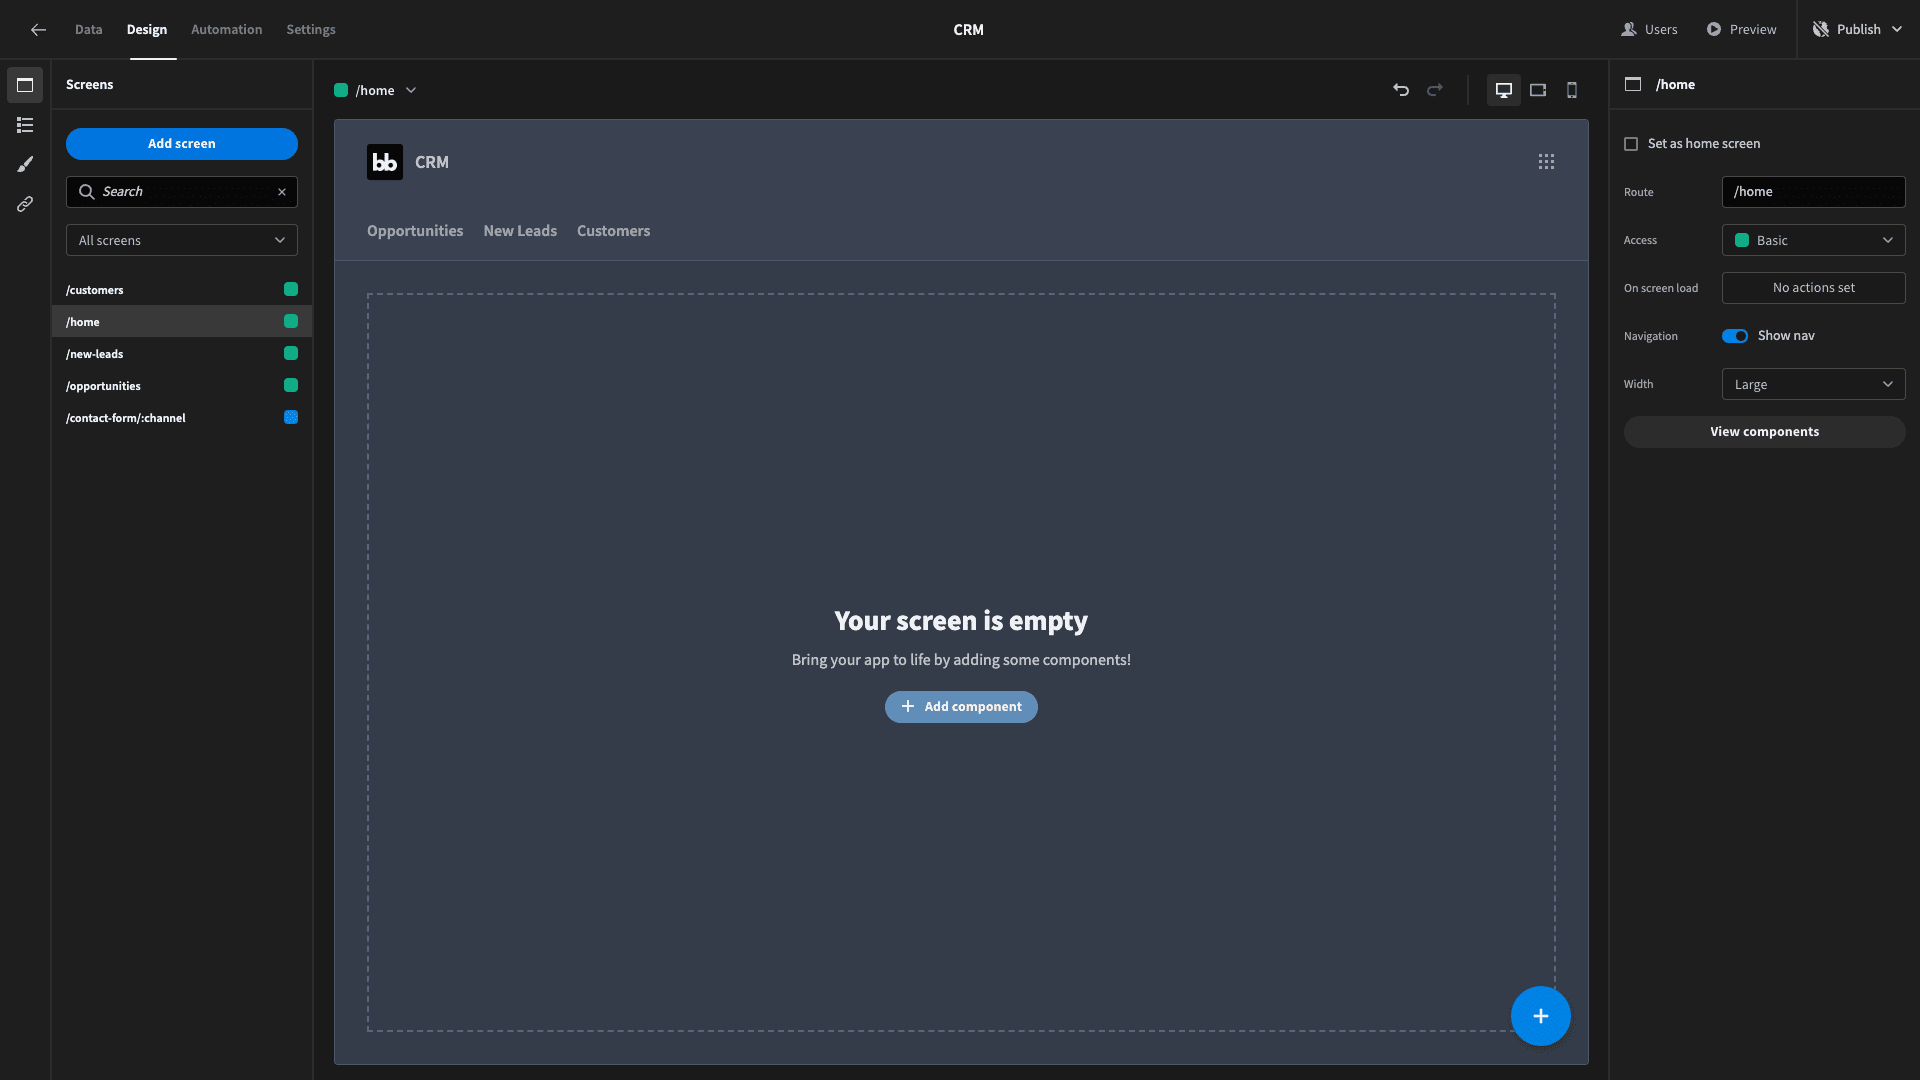Click the Add screen button
The height and width of the screenshot is (1080, 1920).
[x=182, y=144]
